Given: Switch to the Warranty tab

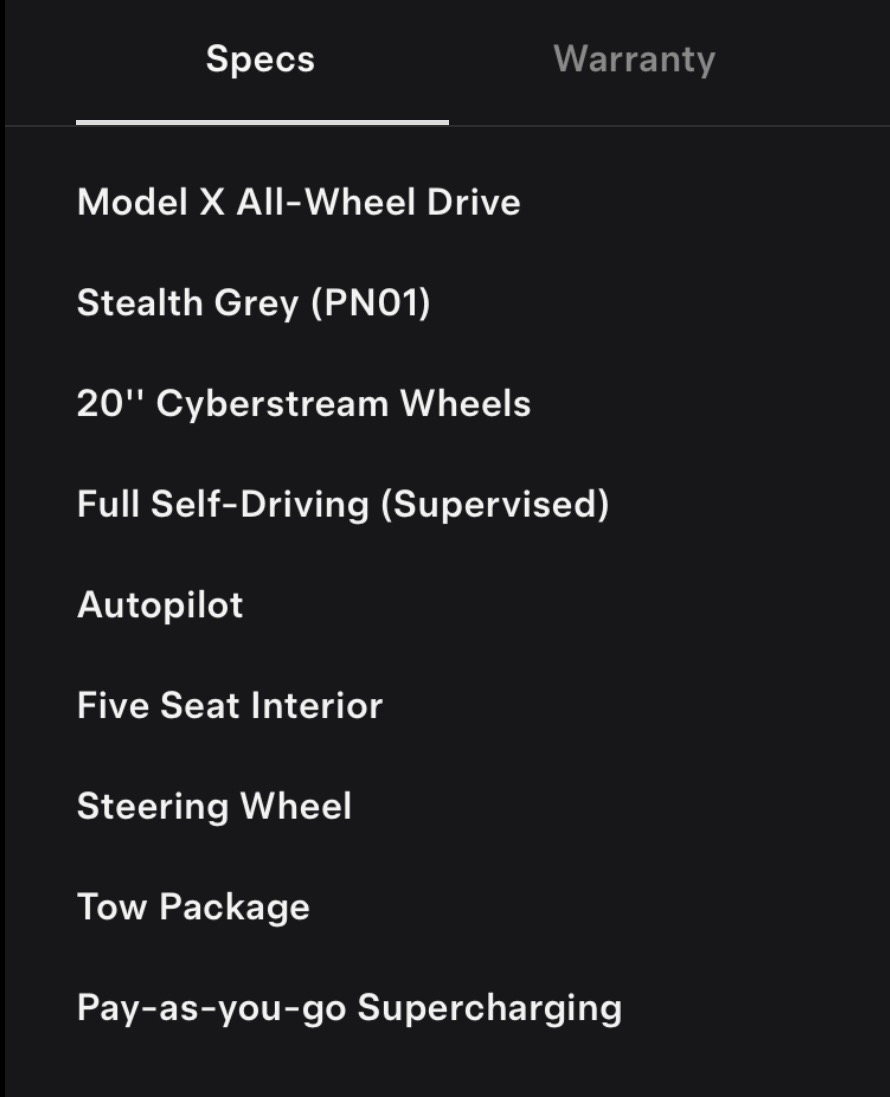Looking at the screenshot, I should click(634, 60).
